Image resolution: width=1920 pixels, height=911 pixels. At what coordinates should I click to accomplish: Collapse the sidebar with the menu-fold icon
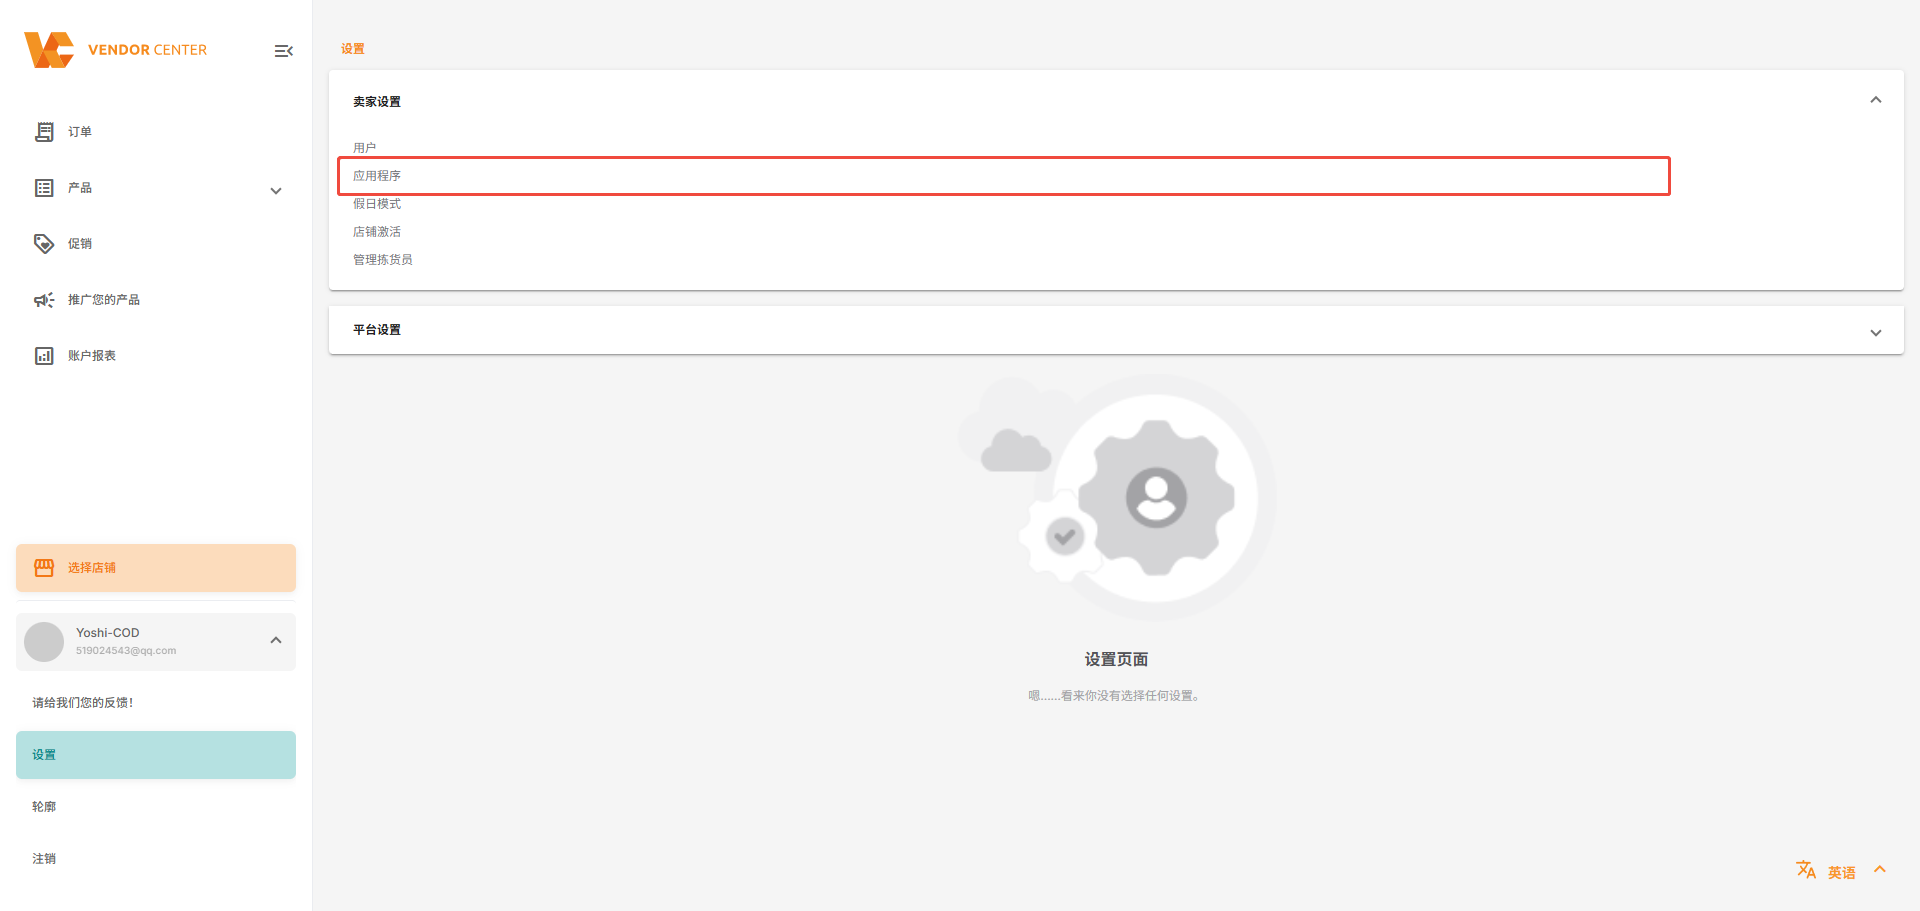[x=284, y=51]
